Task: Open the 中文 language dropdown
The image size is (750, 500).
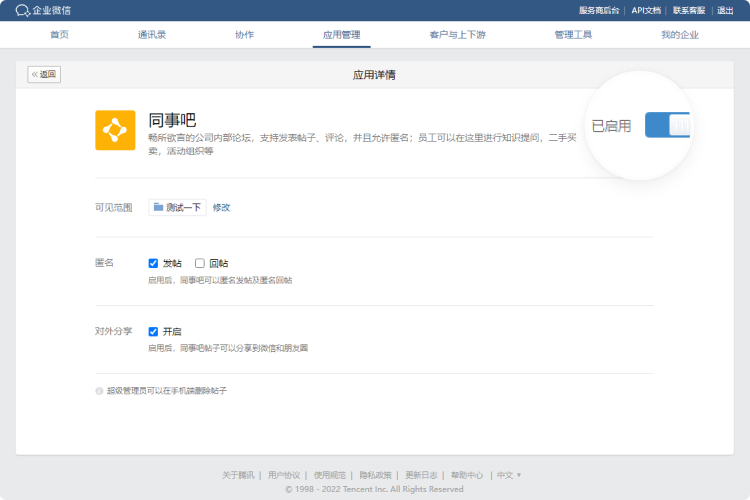Action: click(509, 475)
